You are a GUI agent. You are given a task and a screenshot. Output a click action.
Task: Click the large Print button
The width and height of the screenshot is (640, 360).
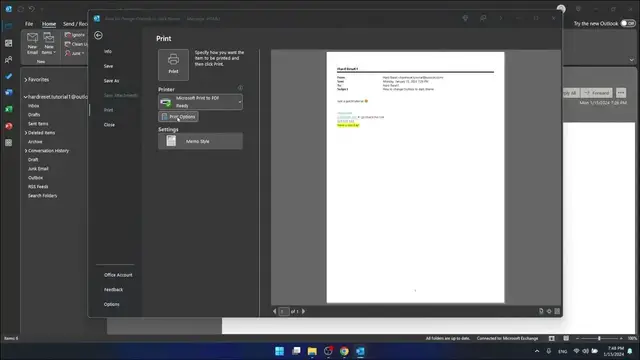(173, 64)
